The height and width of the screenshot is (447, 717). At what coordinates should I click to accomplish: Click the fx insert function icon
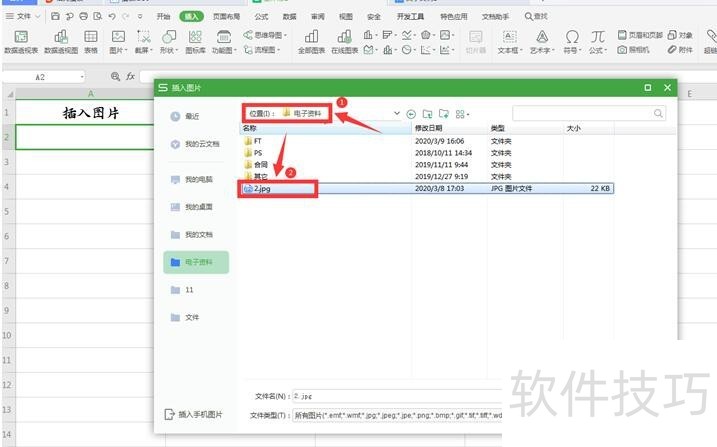[131, 77]
